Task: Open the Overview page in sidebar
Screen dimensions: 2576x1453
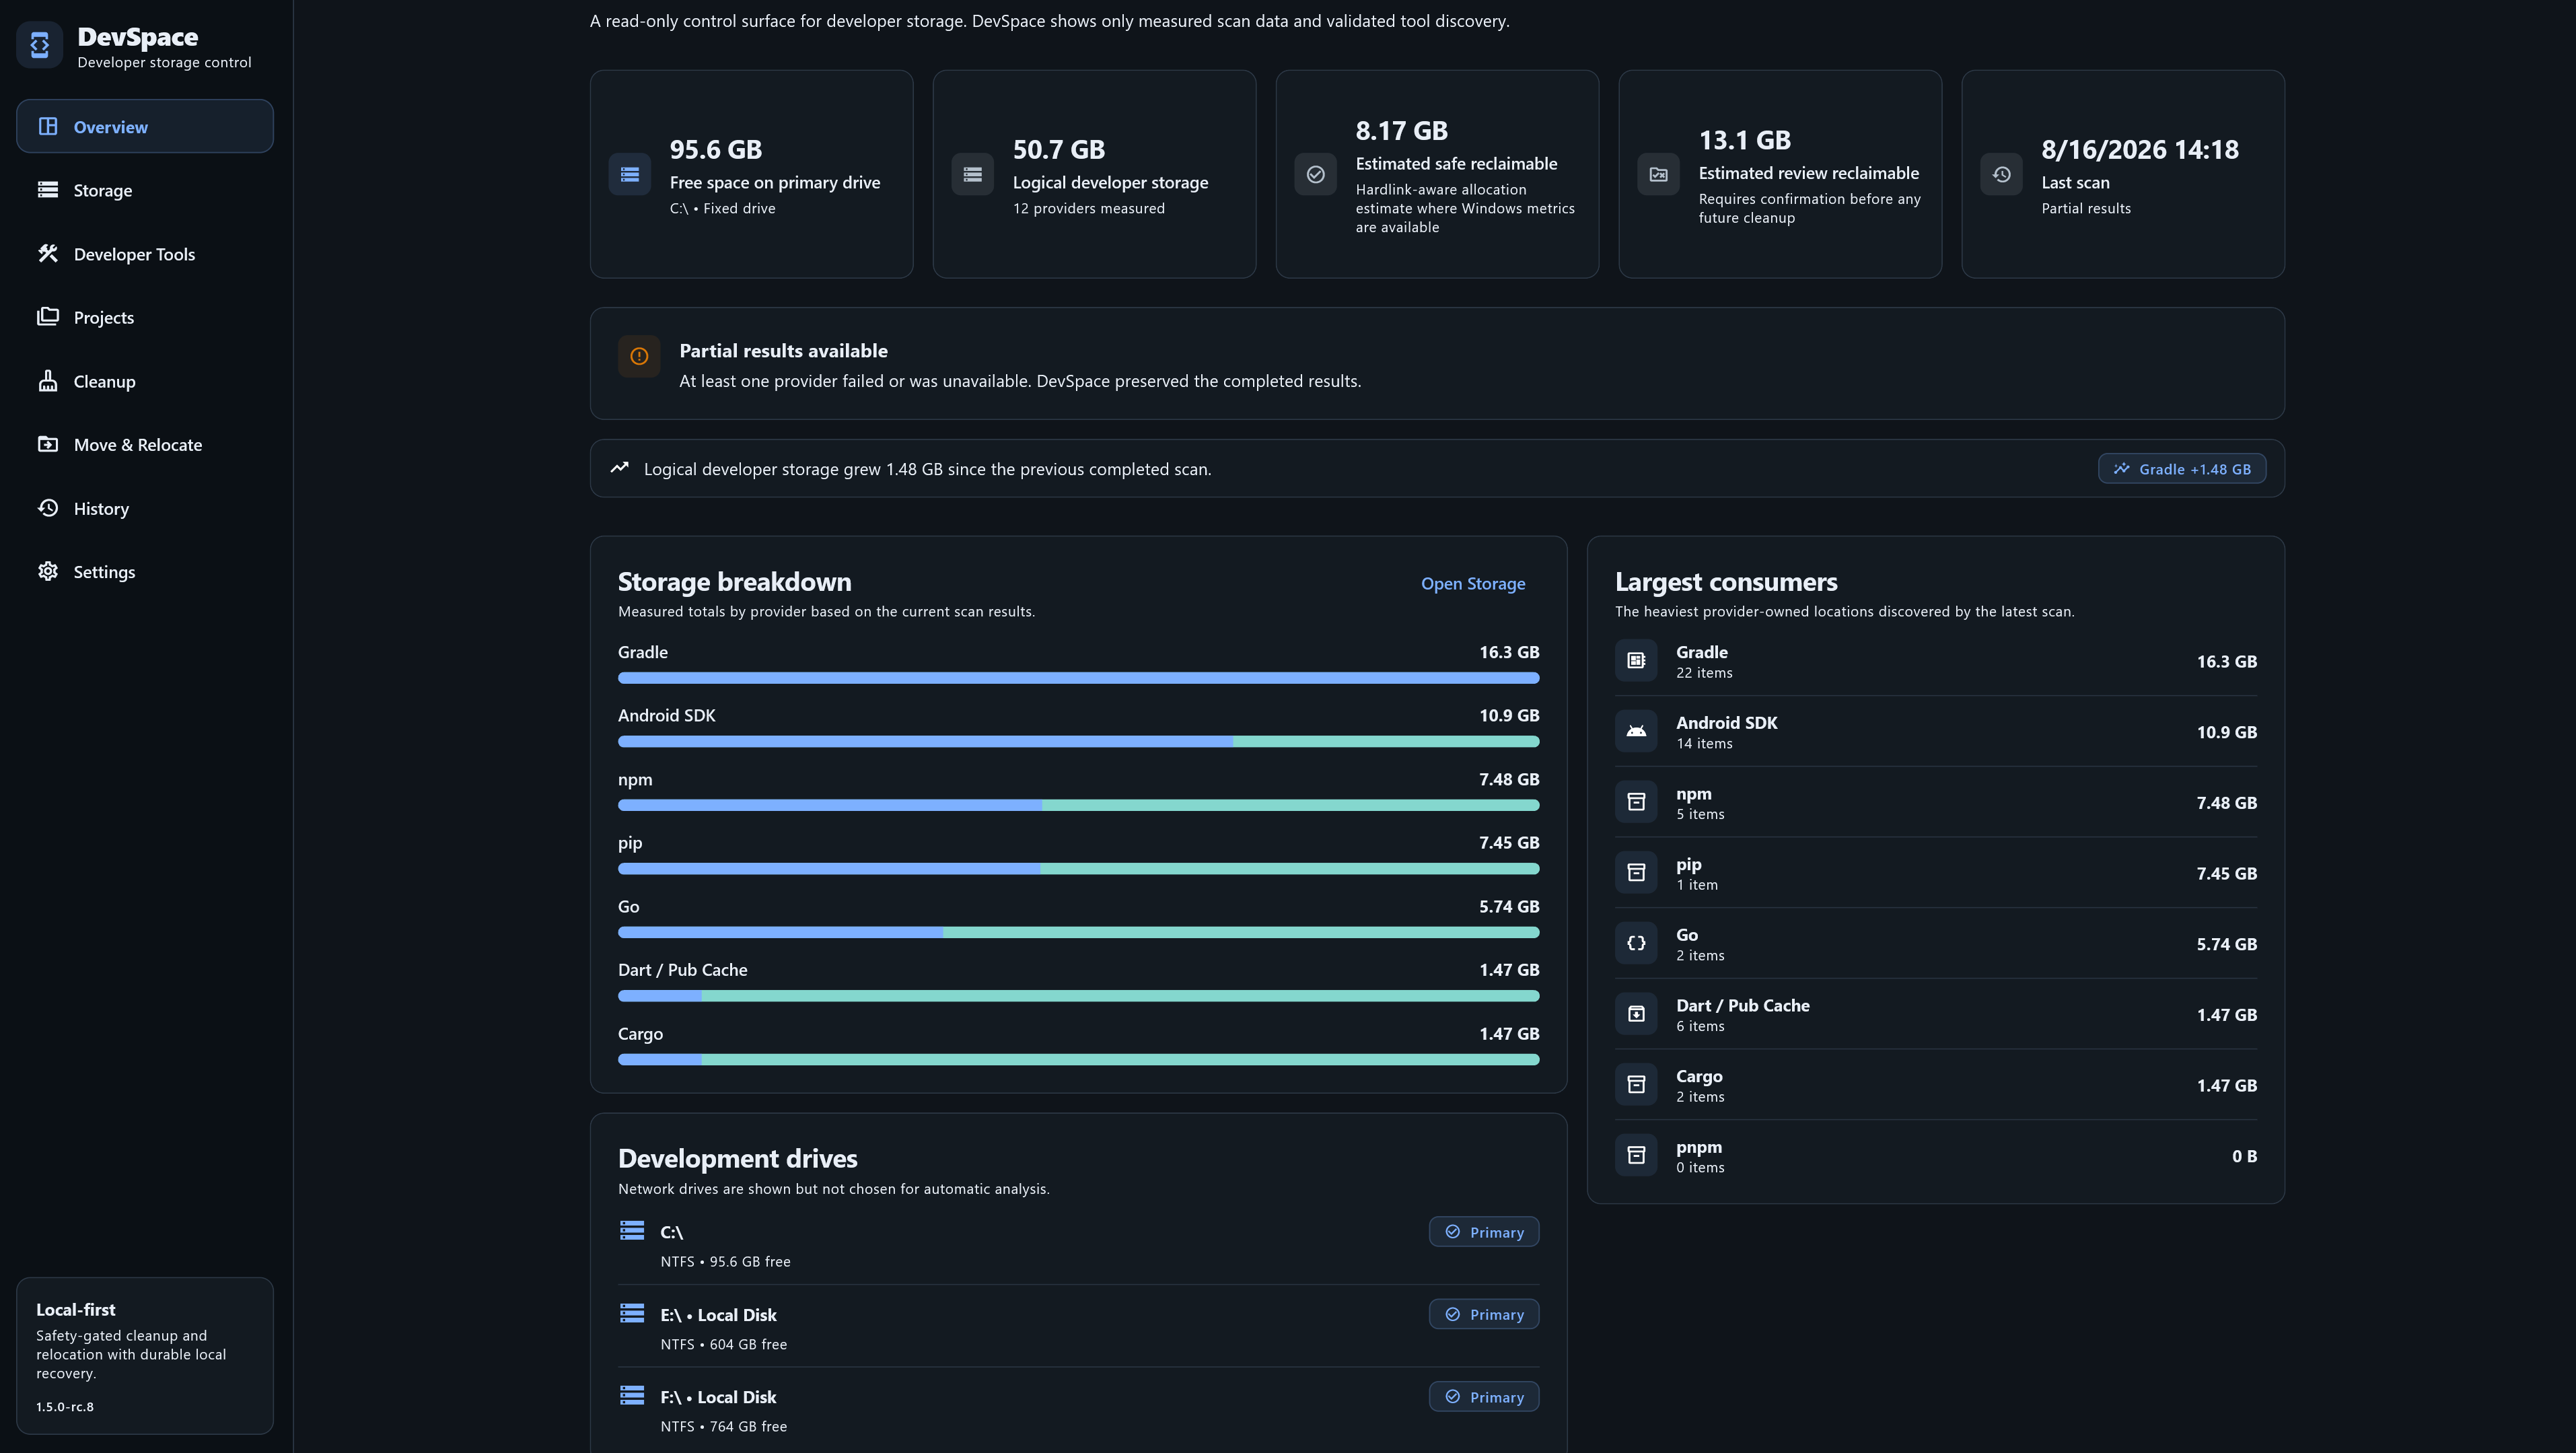Action: coord(145,126)
